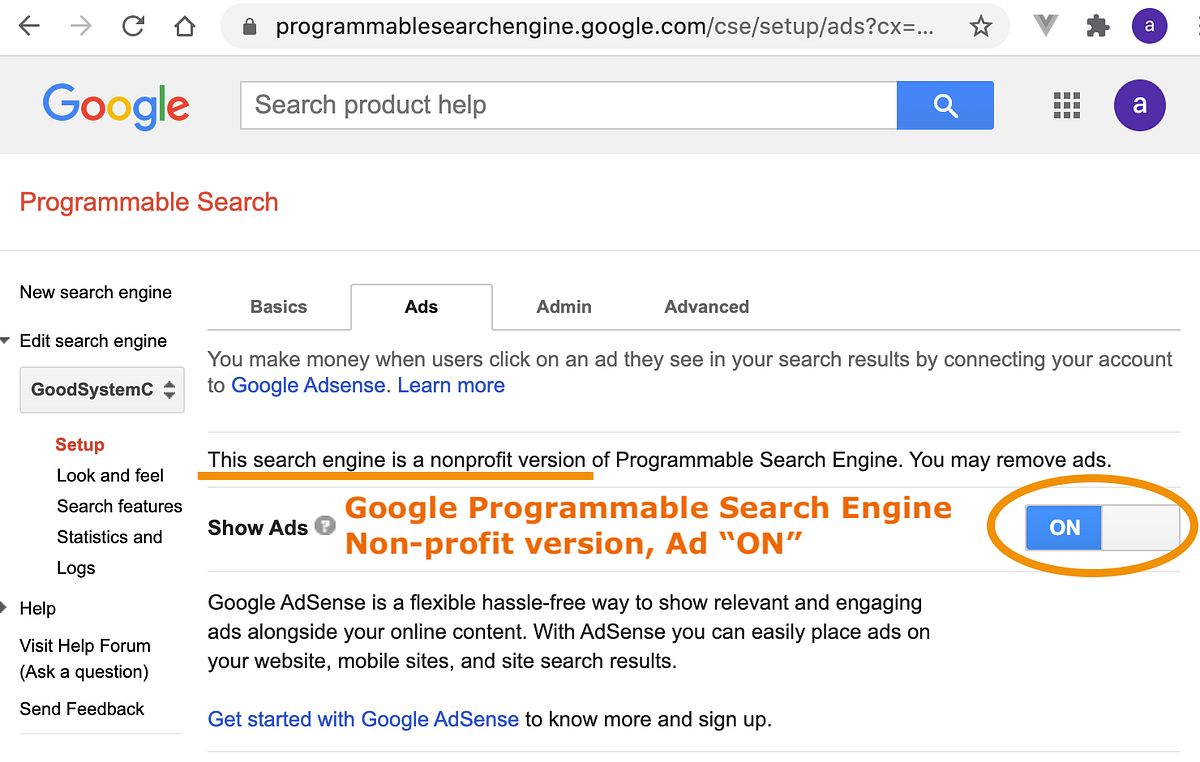Click the Show Ads help question mark
The image size is (1200, 762).
coord(325,526)
